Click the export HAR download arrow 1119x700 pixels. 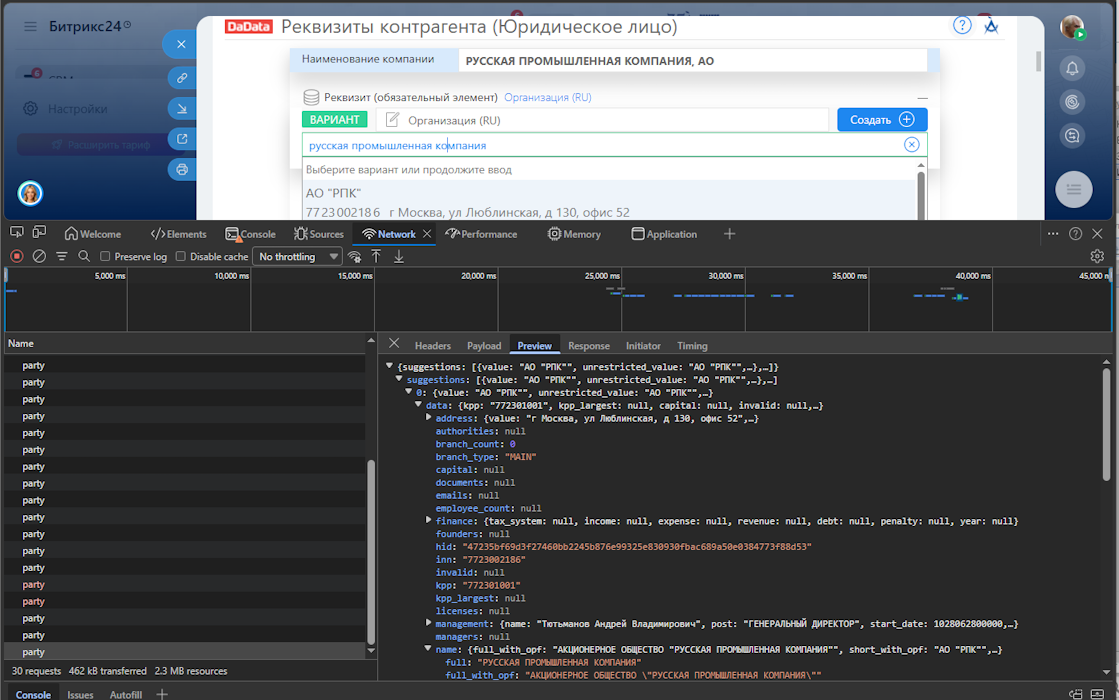coord(399,257)
